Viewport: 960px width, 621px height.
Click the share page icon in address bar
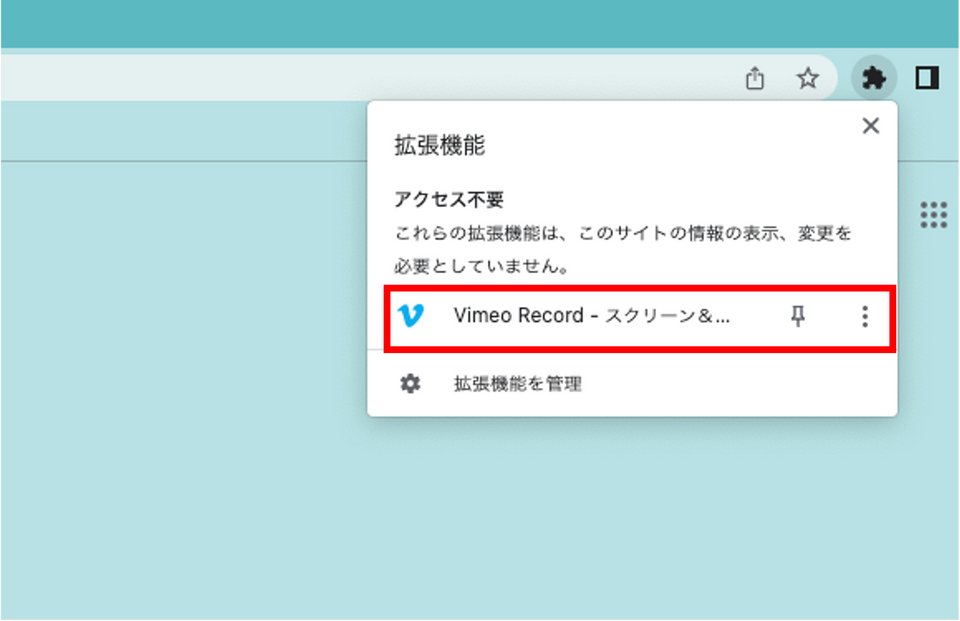coord(754,78)
